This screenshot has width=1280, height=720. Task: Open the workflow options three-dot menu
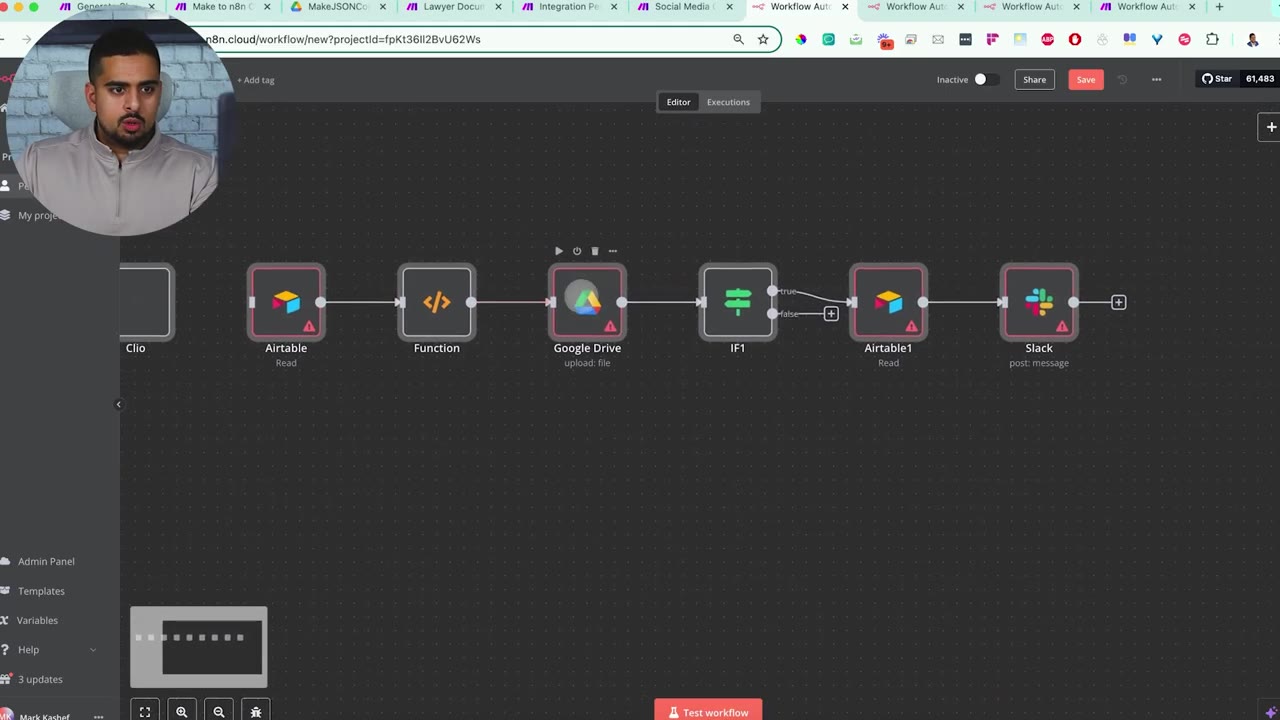(x=1156, y=79)
